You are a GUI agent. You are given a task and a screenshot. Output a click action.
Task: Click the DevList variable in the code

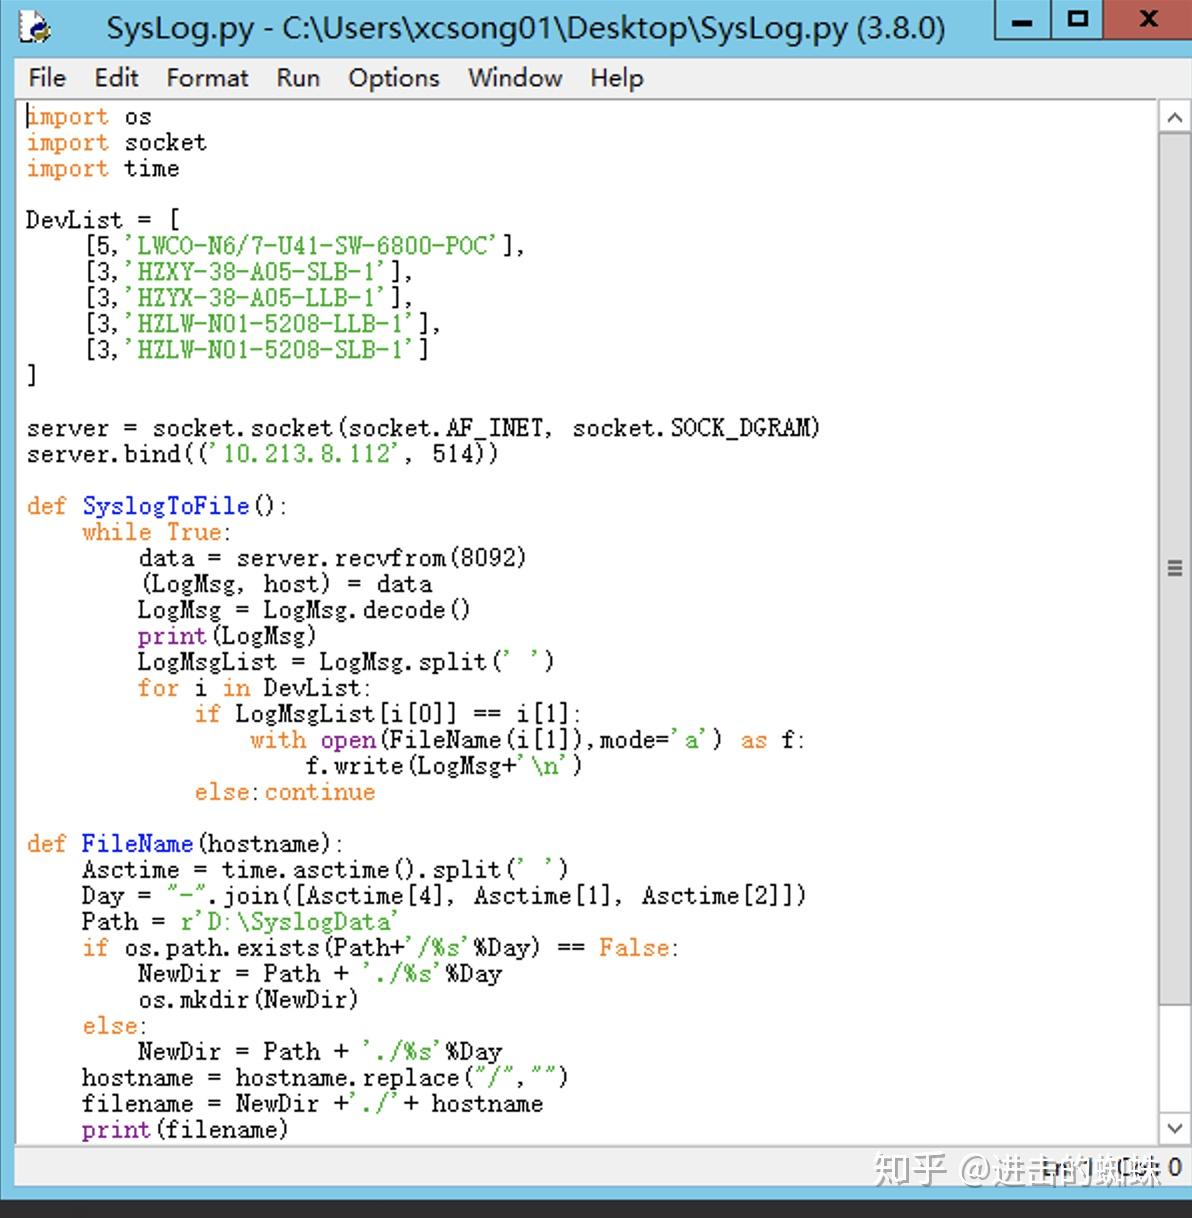pyautogui.click(x=70, y=219)
